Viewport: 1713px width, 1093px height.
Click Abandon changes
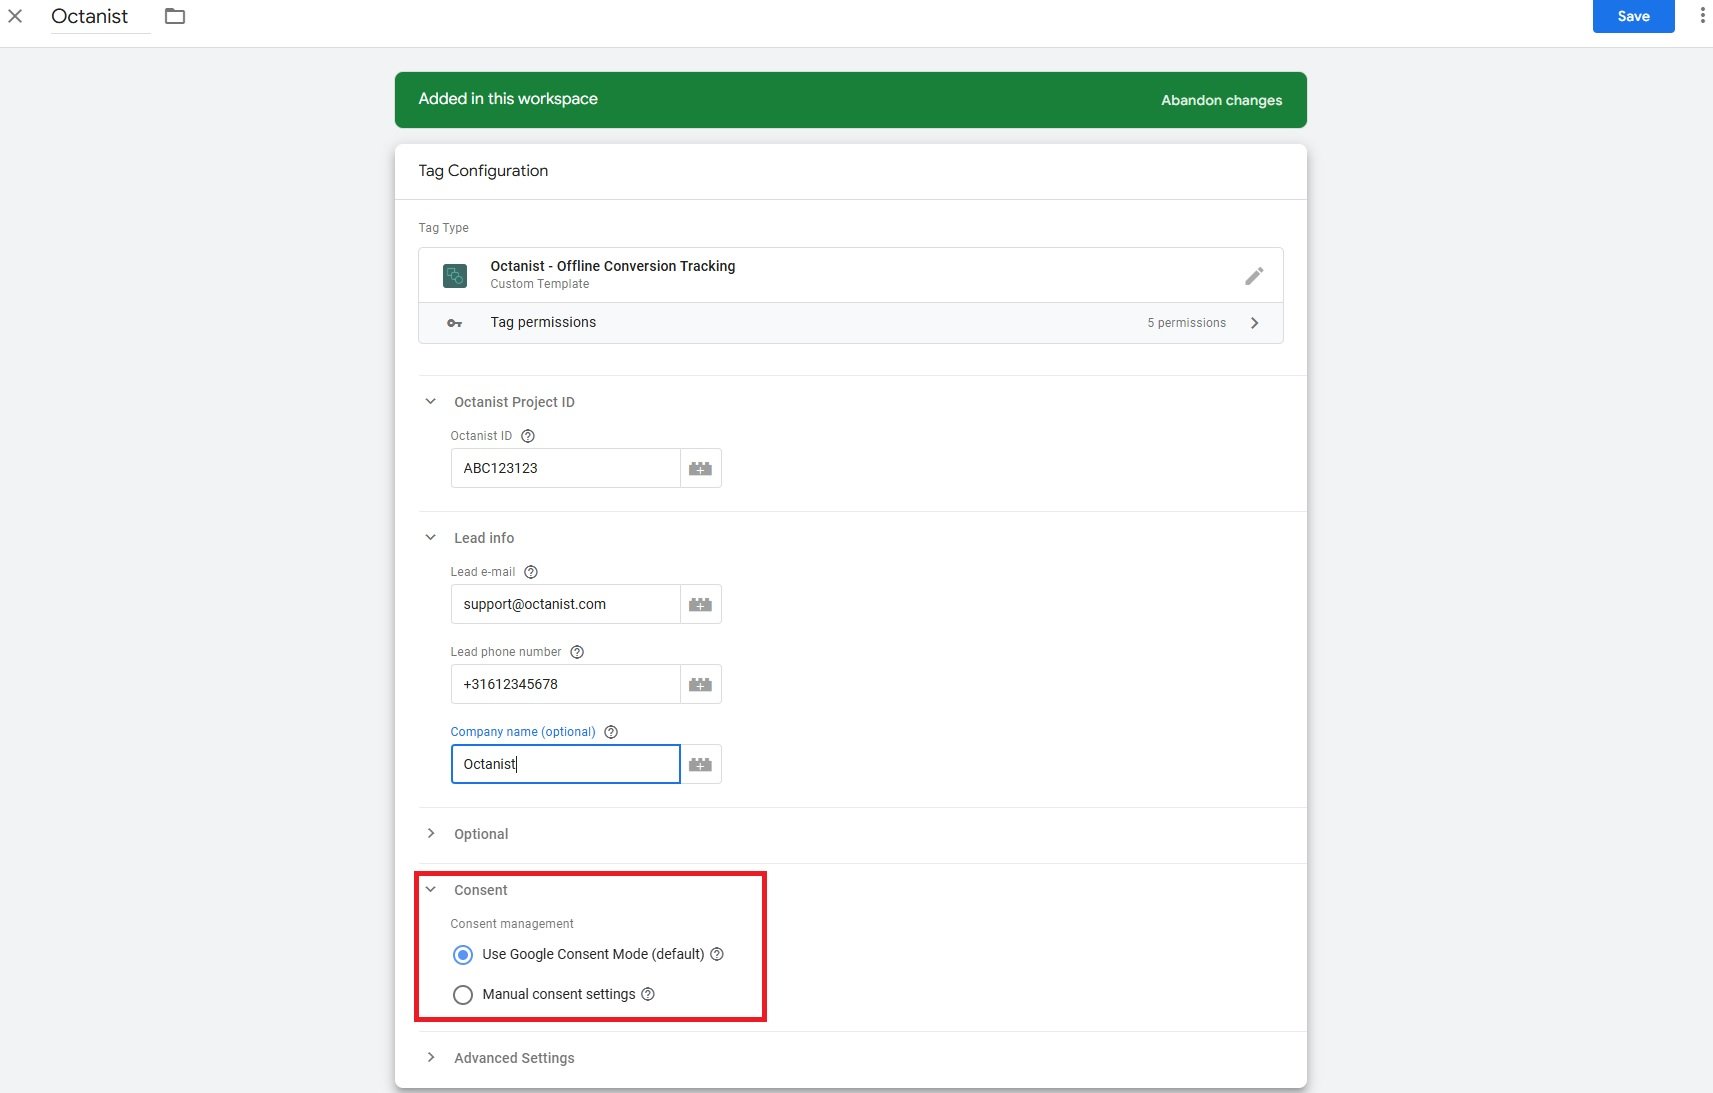point(1221,100)
